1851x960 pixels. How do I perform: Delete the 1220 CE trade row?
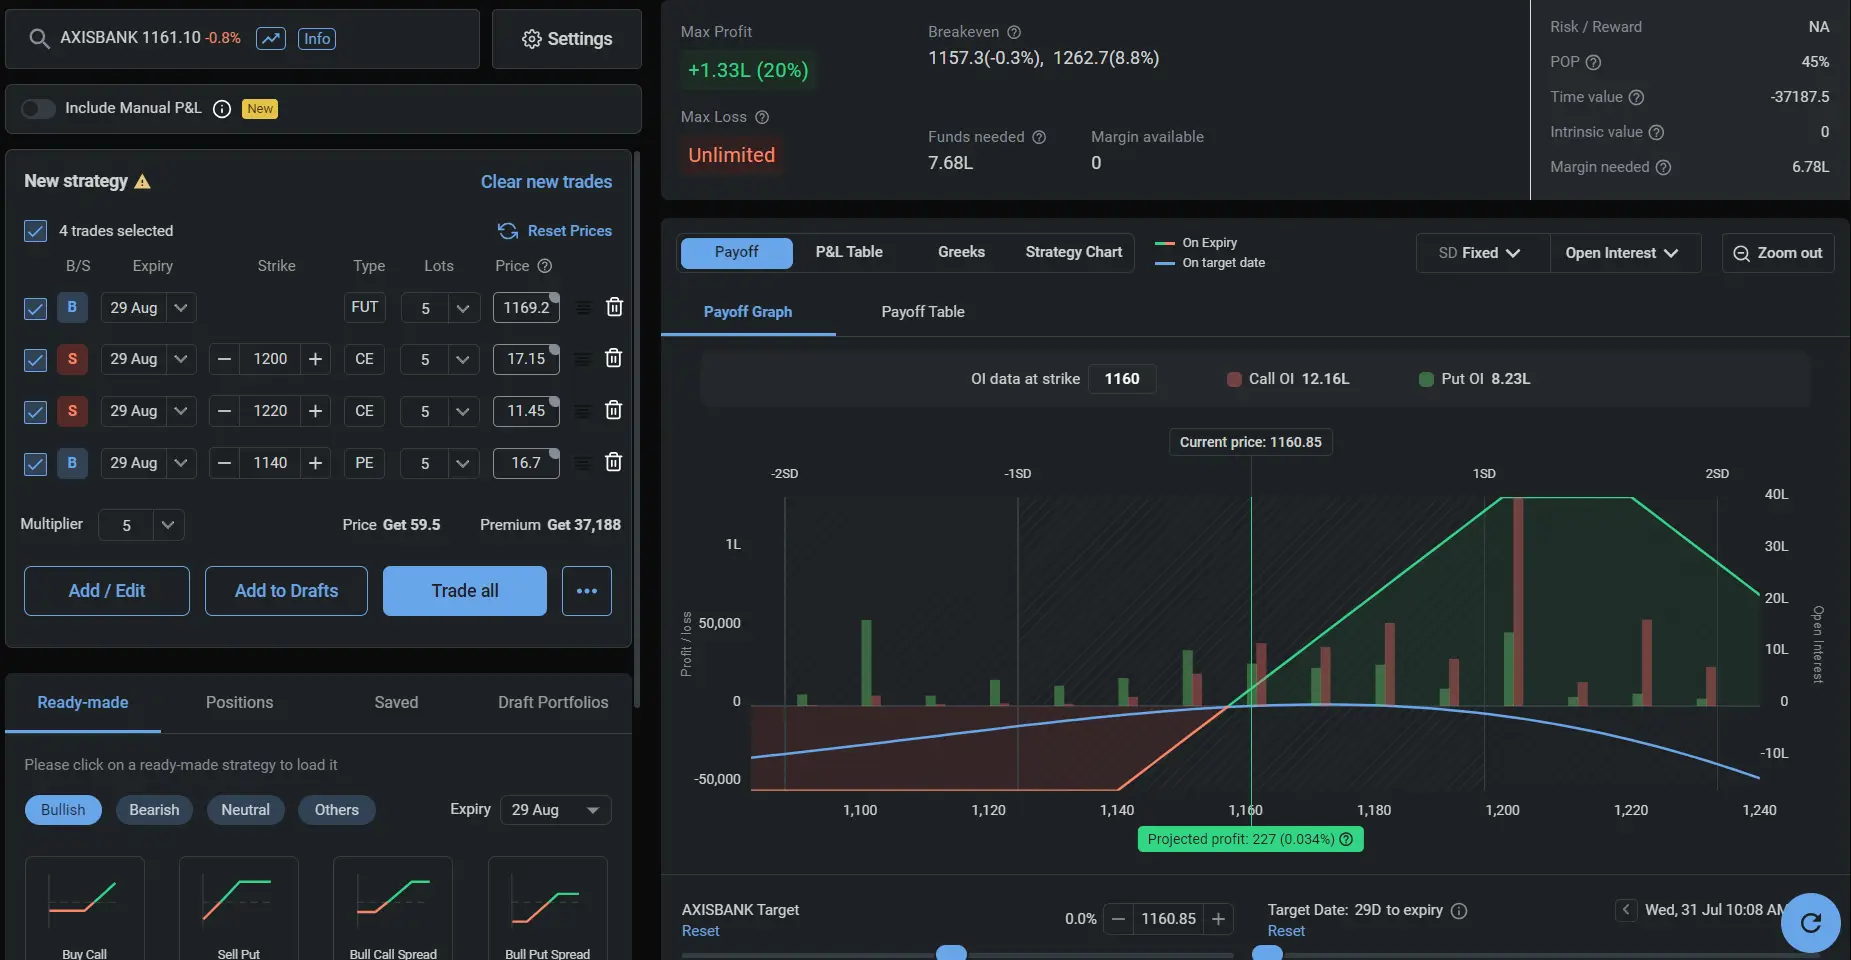614,410
